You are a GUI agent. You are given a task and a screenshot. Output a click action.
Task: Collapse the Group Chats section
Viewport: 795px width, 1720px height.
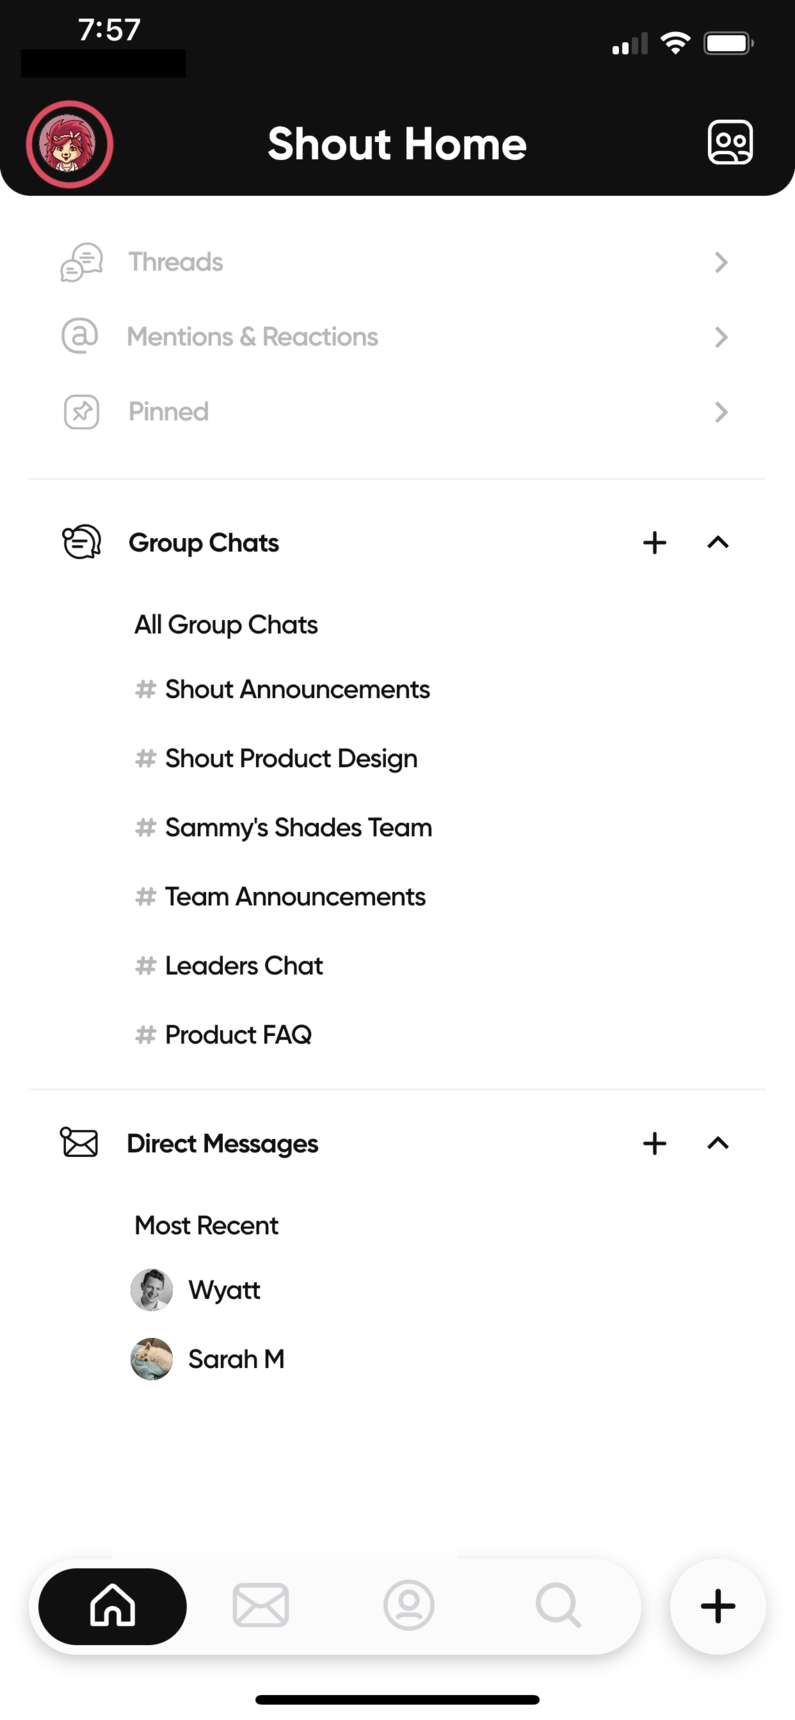[x=718, y=542]
